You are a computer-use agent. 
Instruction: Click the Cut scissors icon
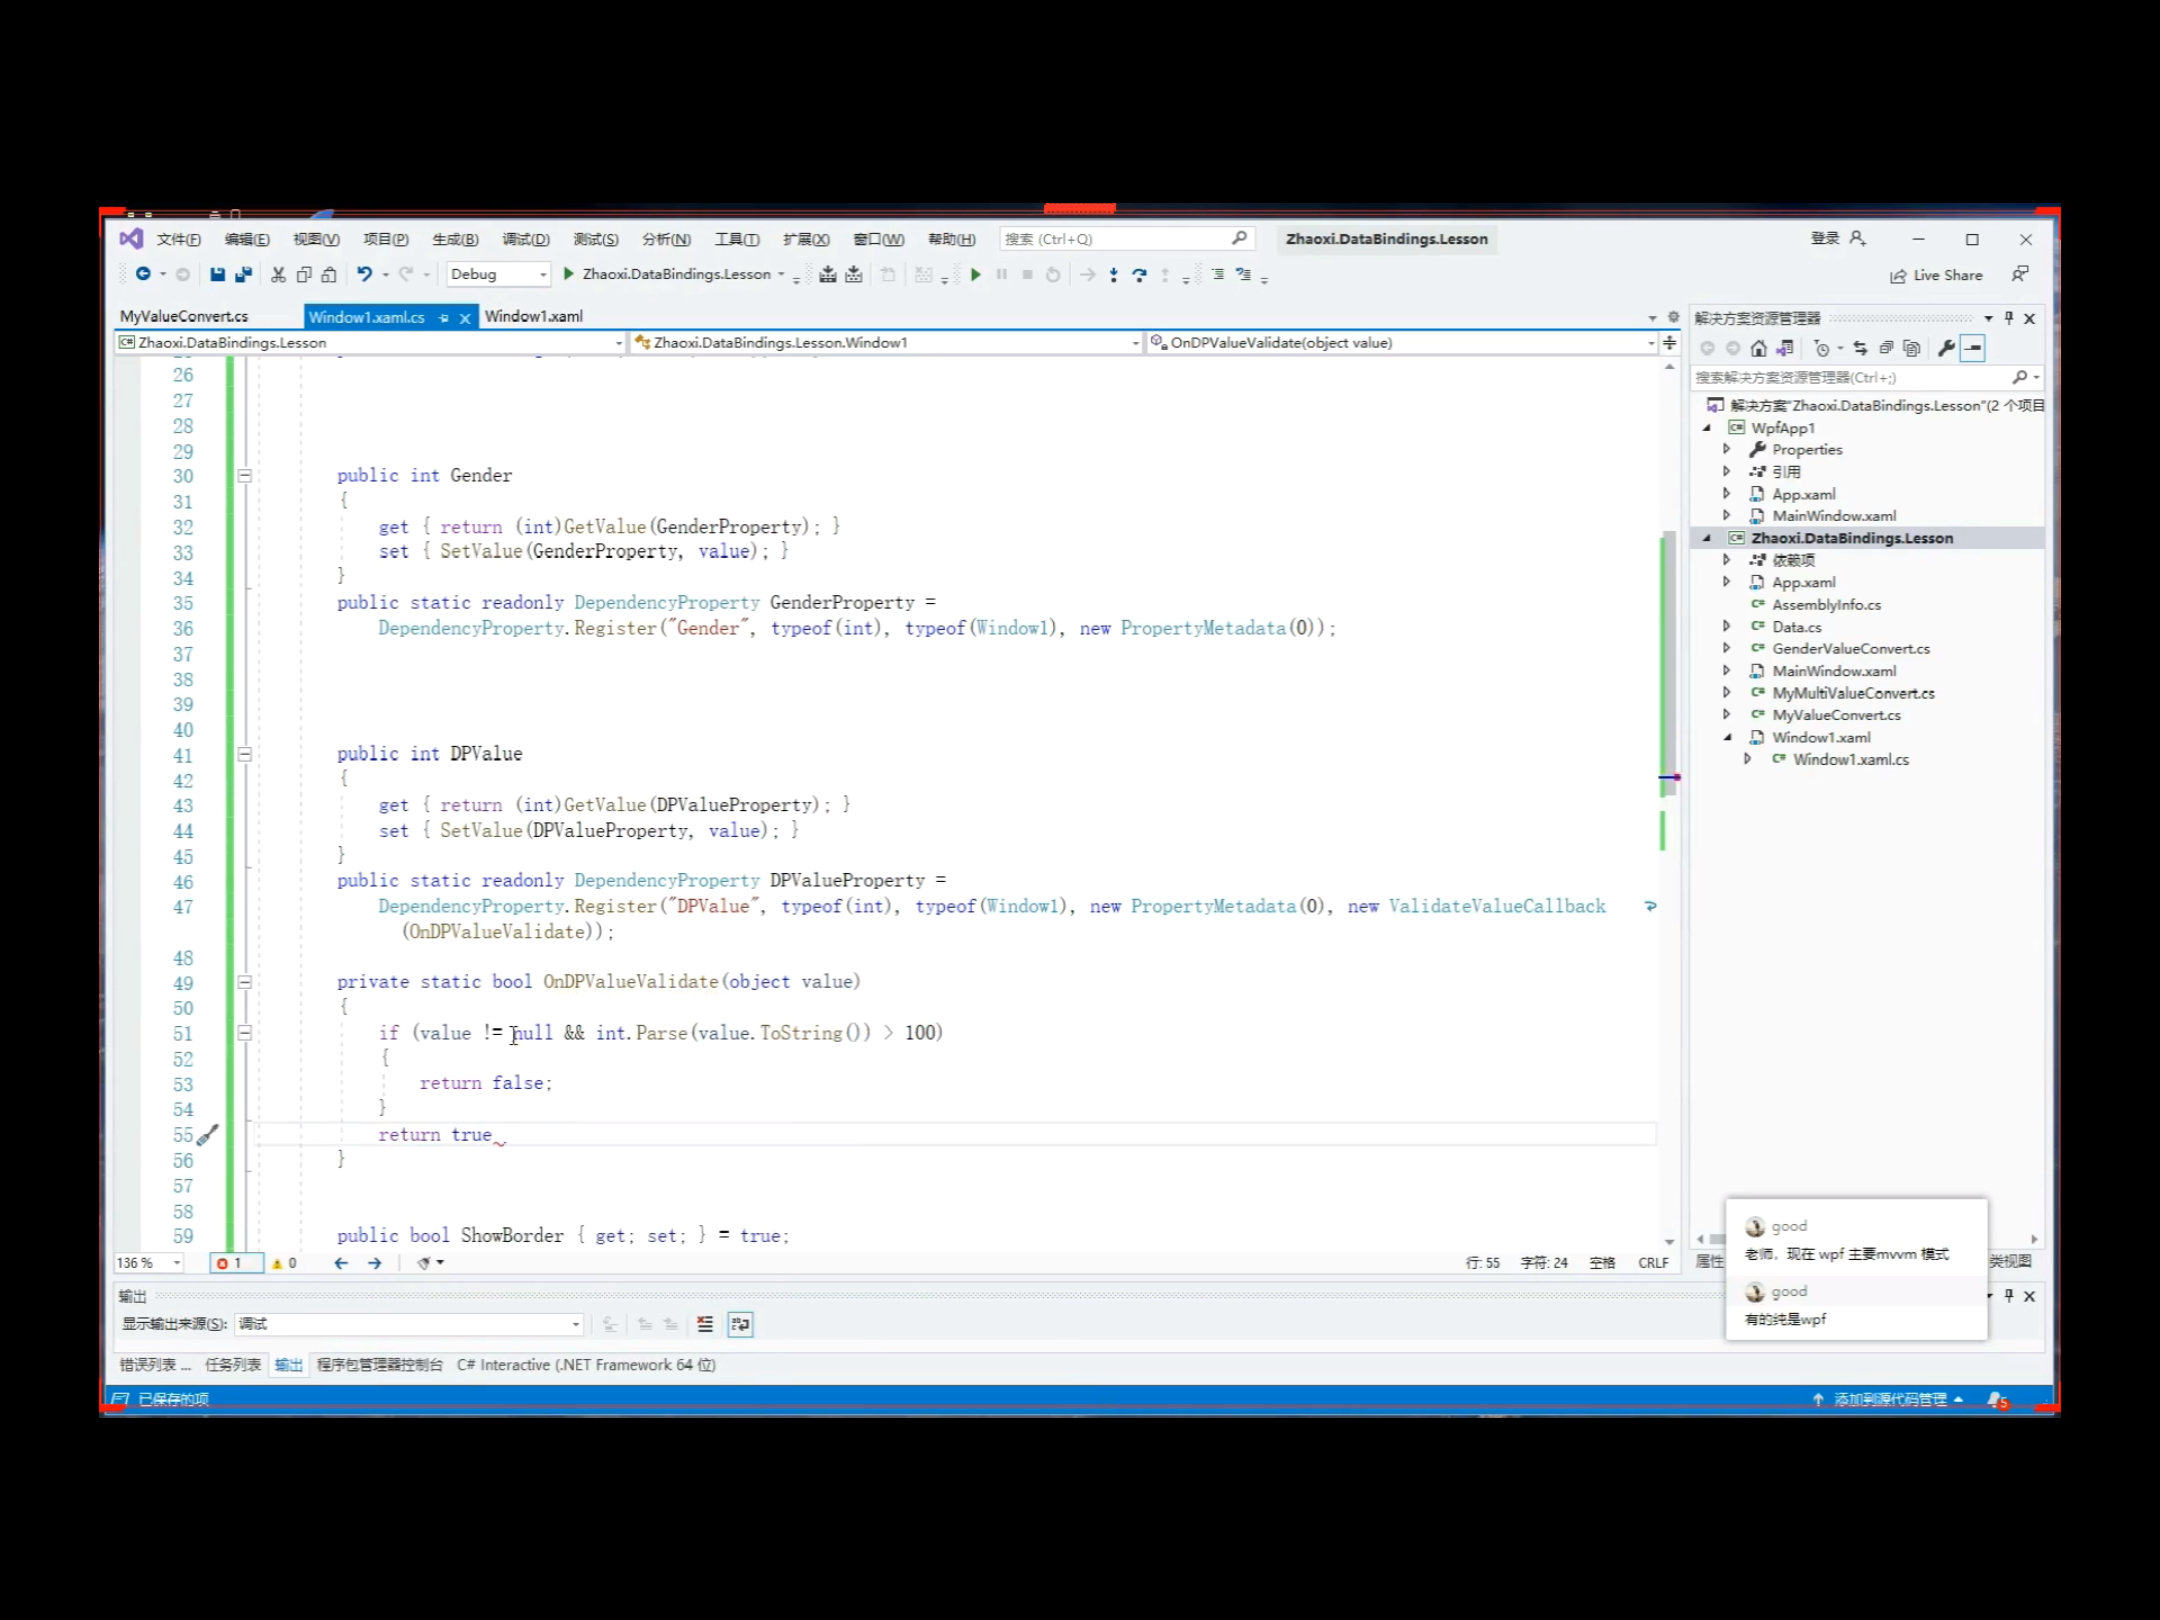tap(278, 274)
